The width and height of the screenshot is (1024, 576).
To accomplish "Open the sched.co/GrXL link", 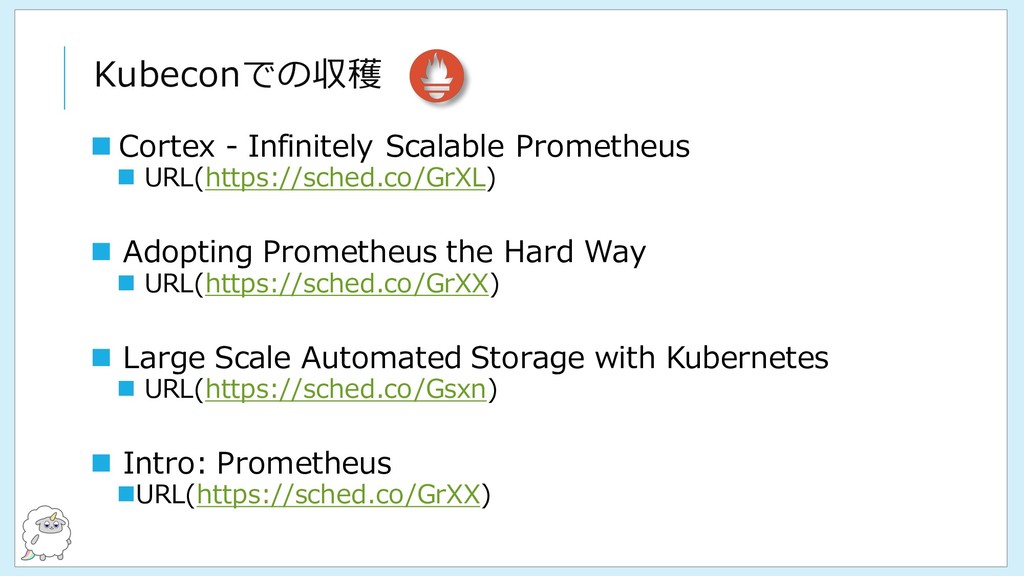I will [345, 178].
